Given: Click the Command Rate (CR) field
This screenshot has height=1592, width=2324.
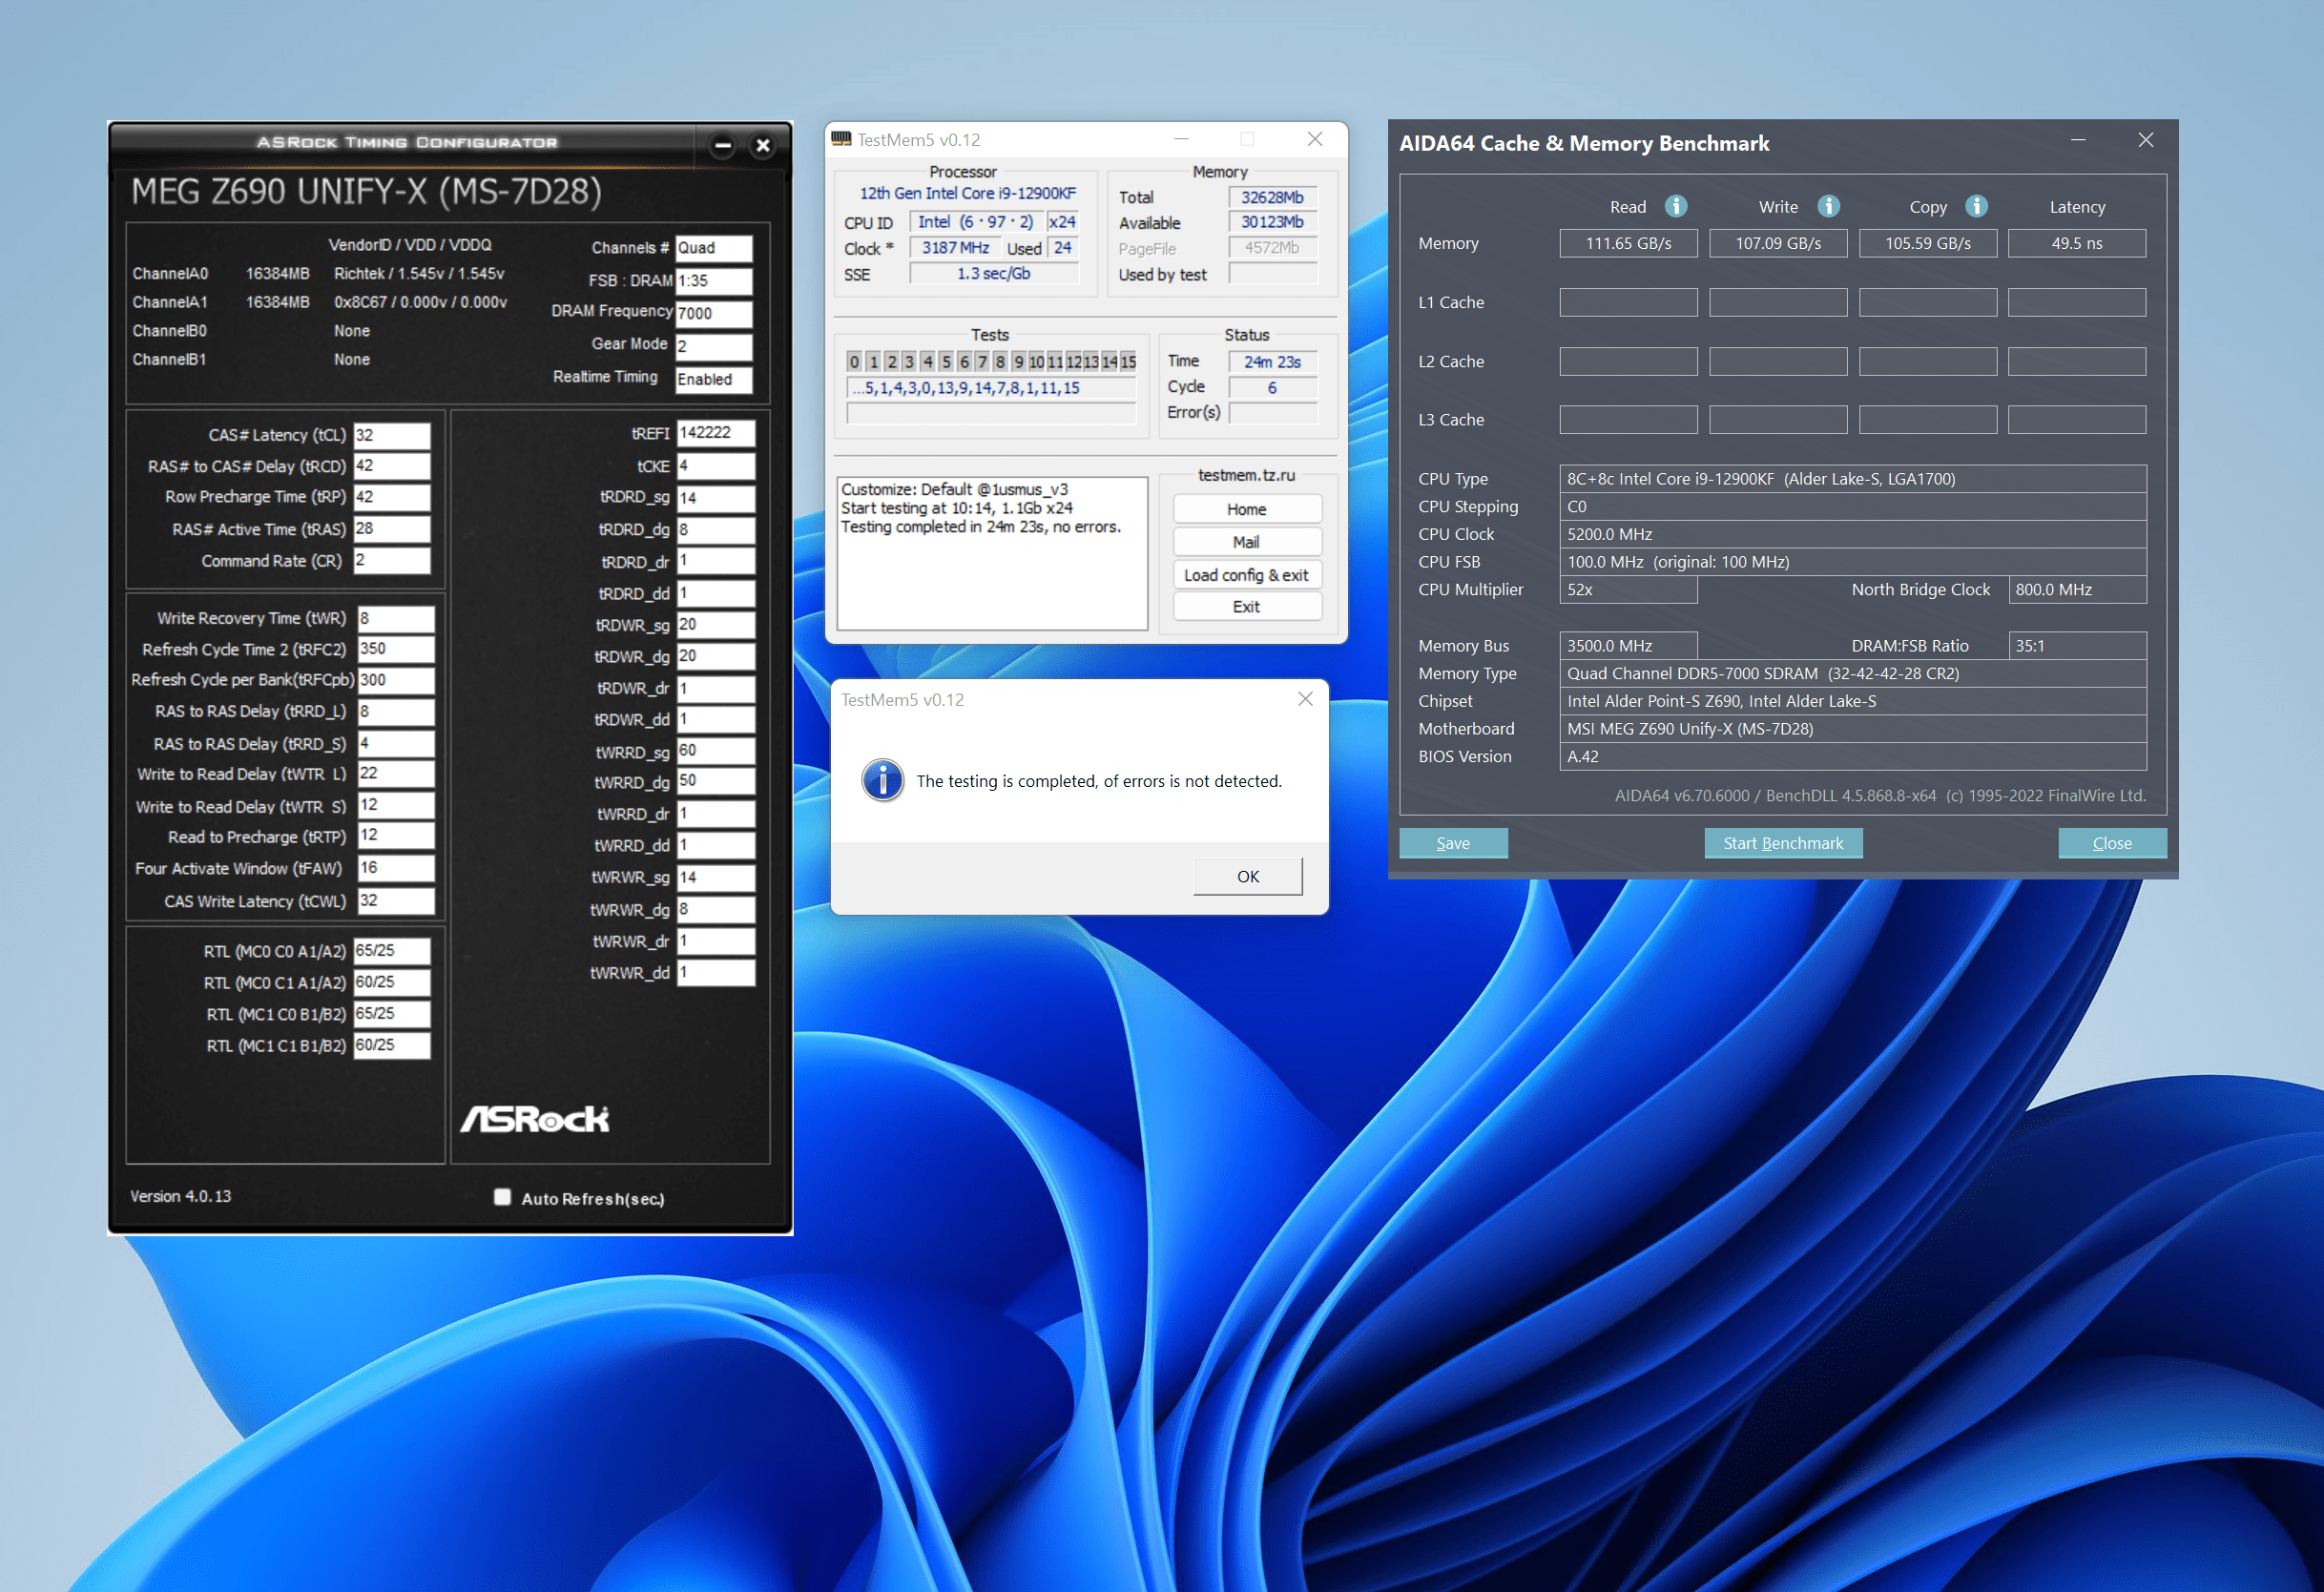Looking at the screenshot, I should point(392,561).
